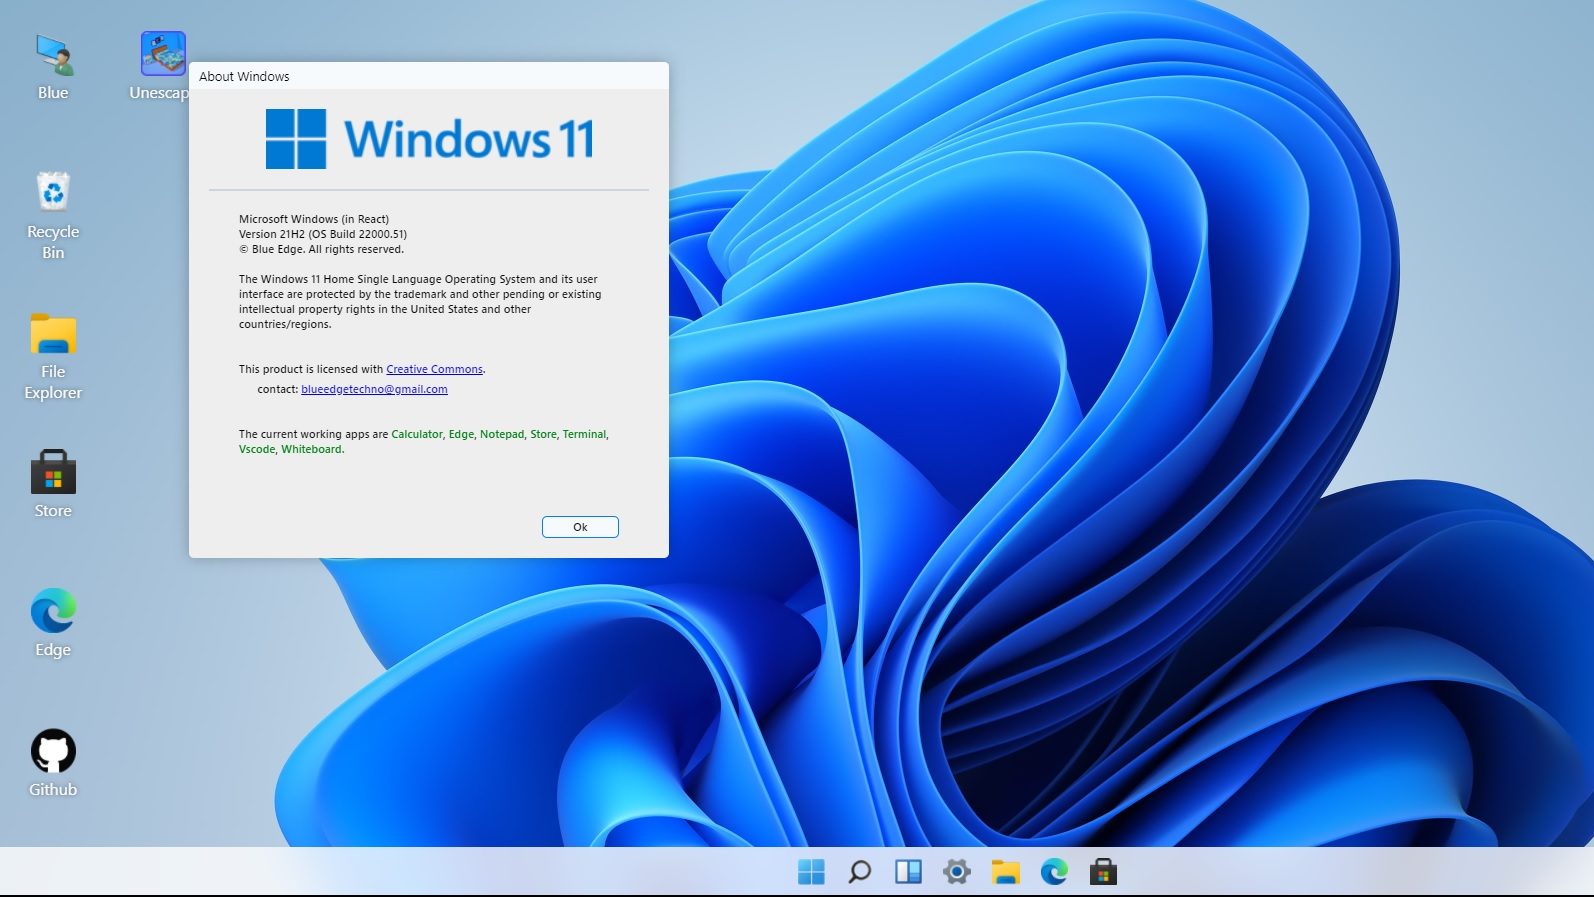
Task: Click the green Calculator app name
Action: click(417, 434)
